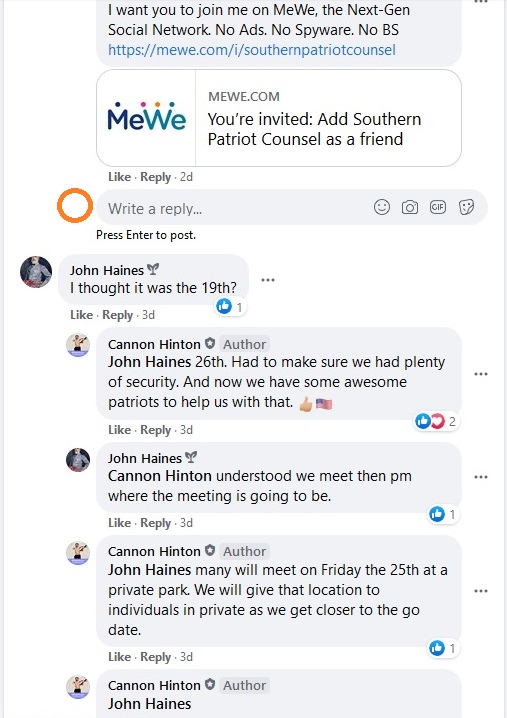Open the mewe.com southernpatriotcounsel link
This screenshot has height=718, width=507.
[x=251, y=50]
